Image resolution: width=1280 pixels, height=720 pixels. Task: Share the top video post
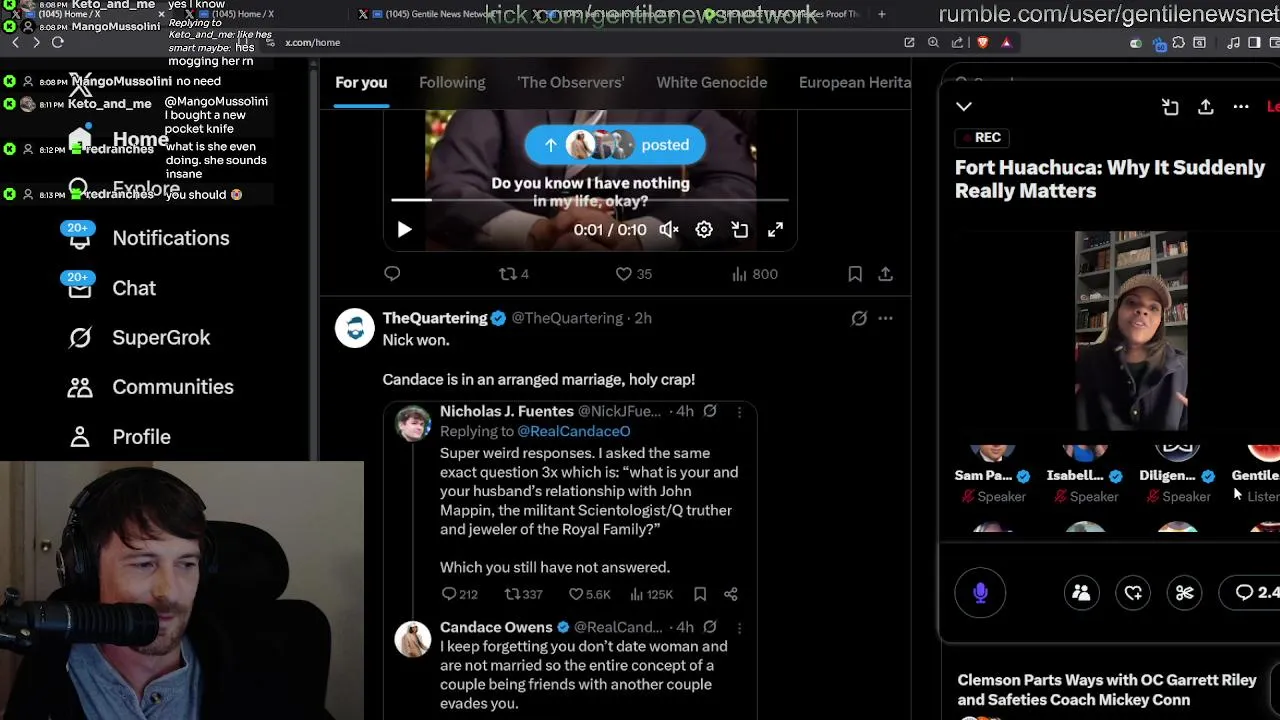pyautogui.click(x=885, y=274)
